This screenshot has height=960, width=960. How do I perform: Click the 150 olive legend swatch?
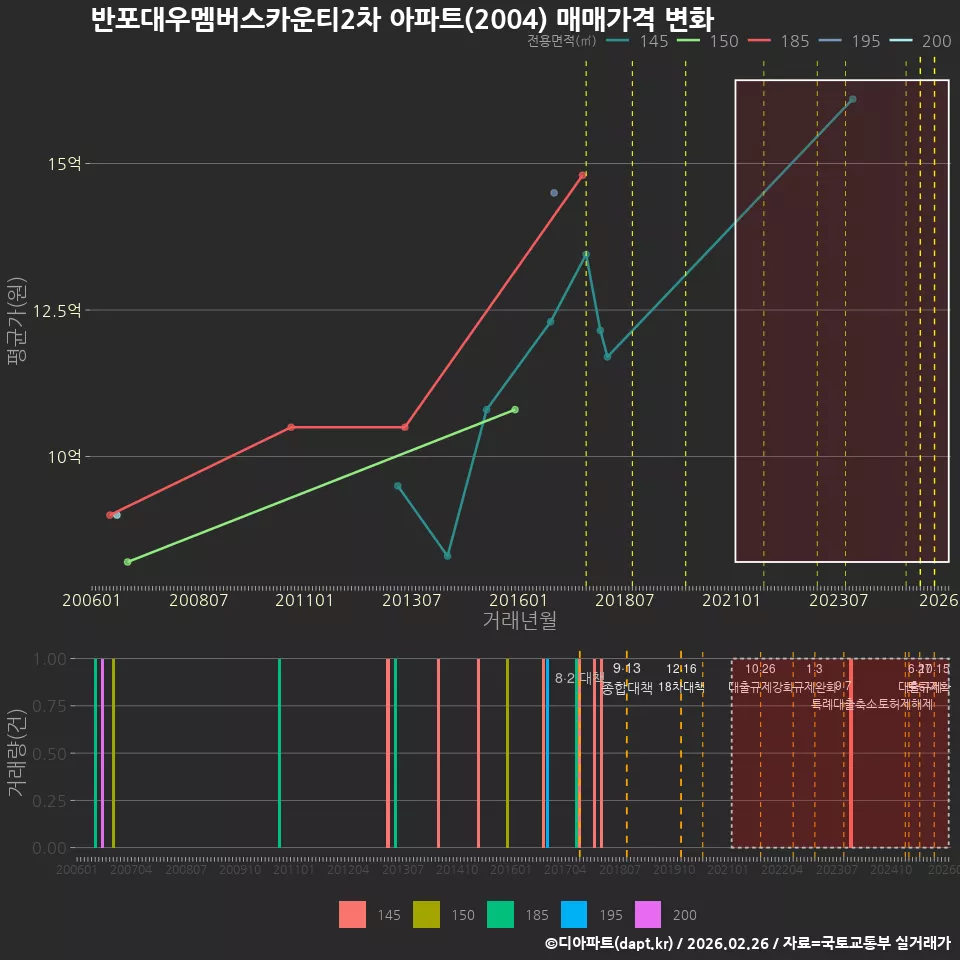point(426,914)
